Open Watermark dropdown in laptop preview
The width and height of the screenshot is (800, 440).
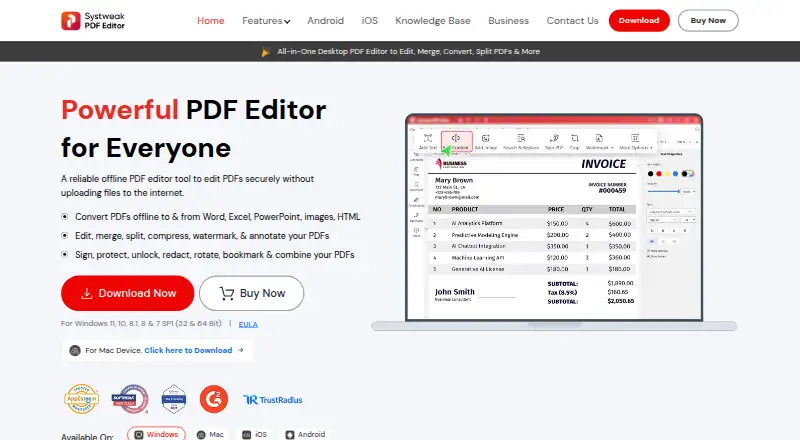click(x=599, y=142)
